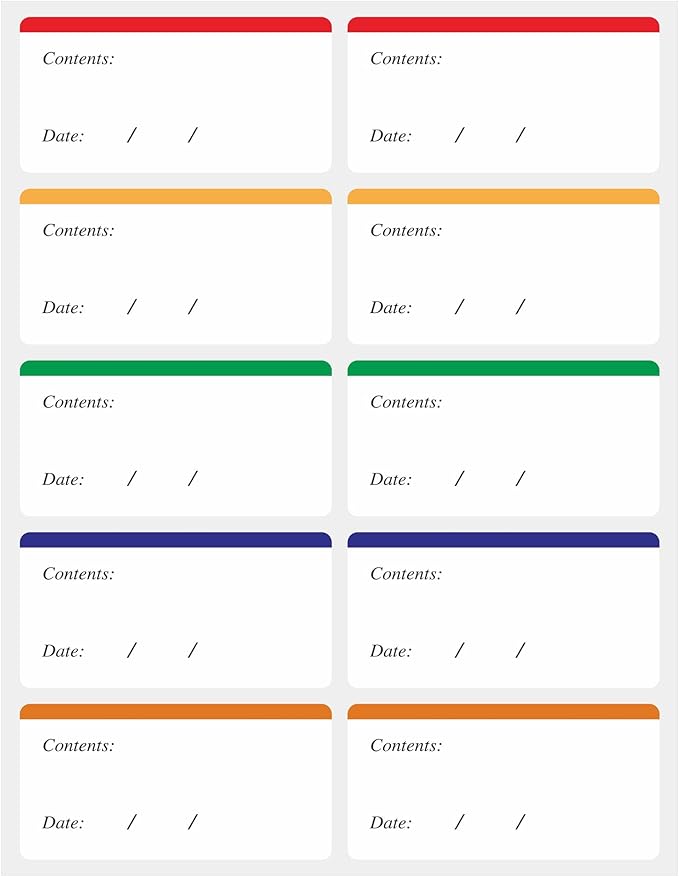Click the bottom-left orange header bar
The width and height of the screenshot is (679, 877).
(176, 711)
